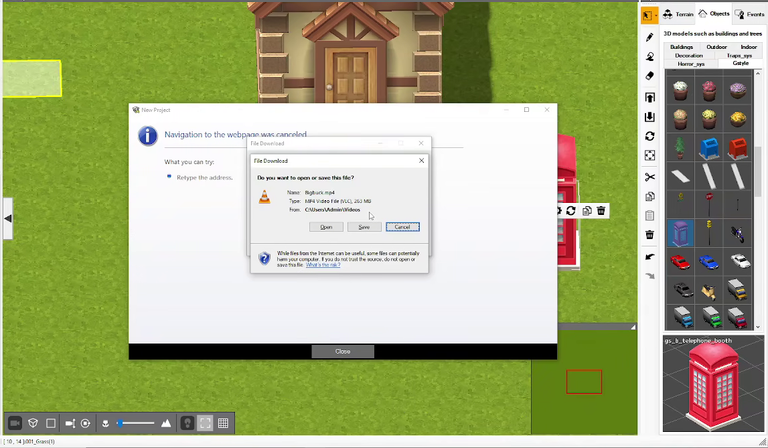
Task: Open the Outdoor category tab
Action: click(716, 47)
